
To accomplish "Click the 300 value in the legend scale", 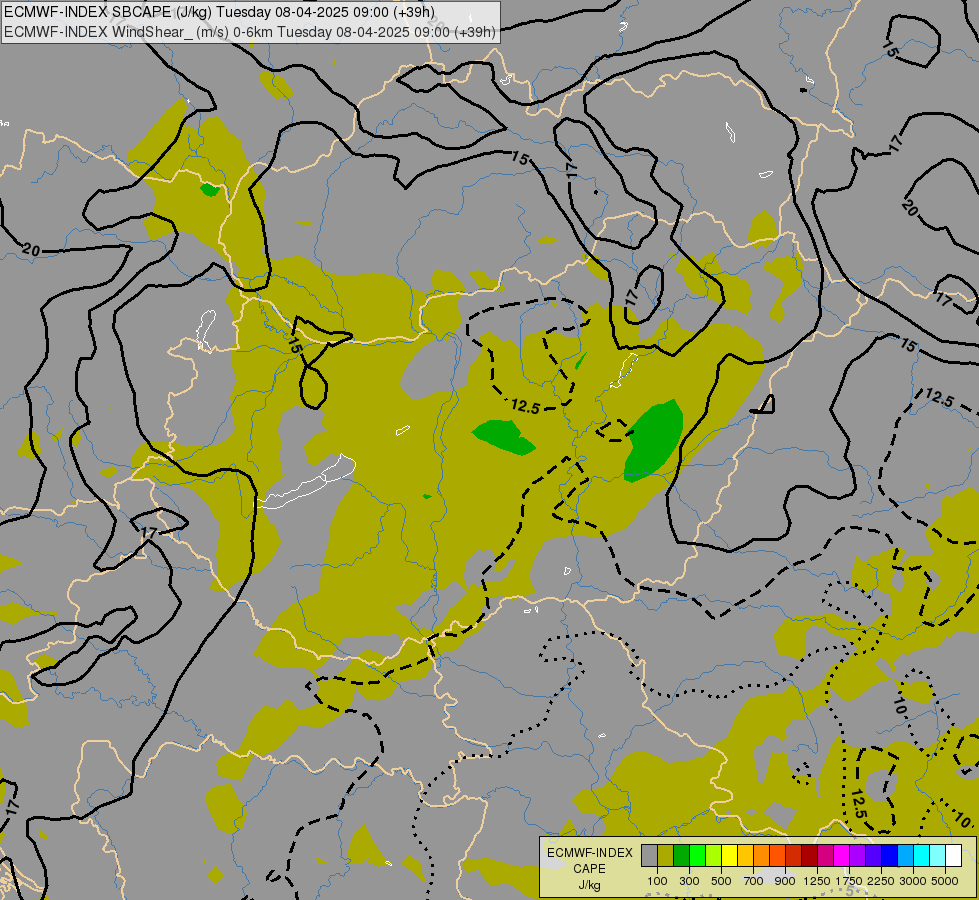I will [x=689, y=881].
